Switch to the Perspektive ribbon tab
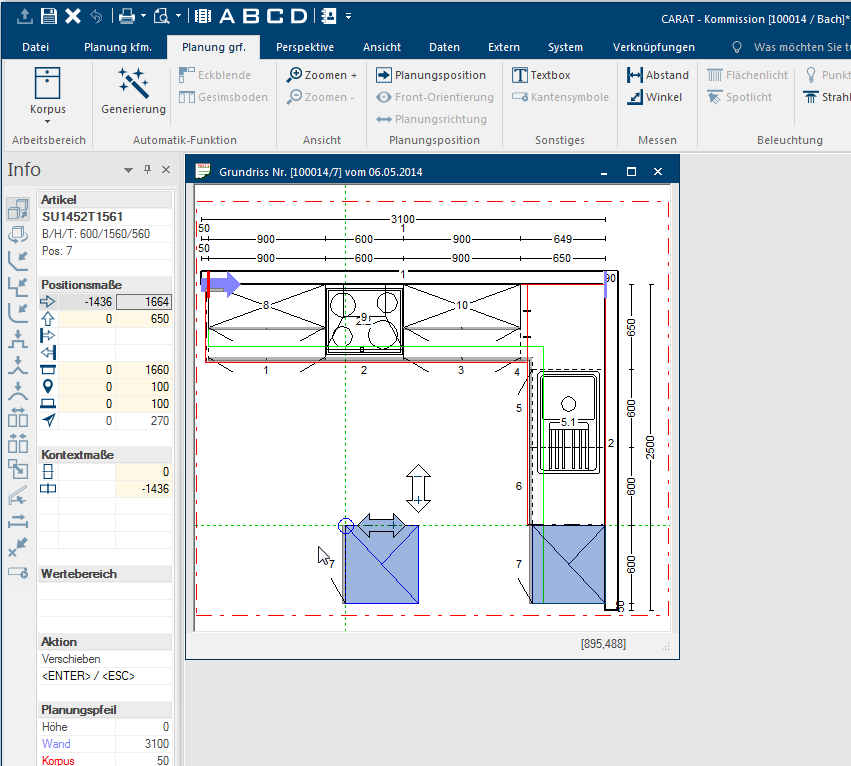This screenshot has width=851, height=766. pos(304,47)
